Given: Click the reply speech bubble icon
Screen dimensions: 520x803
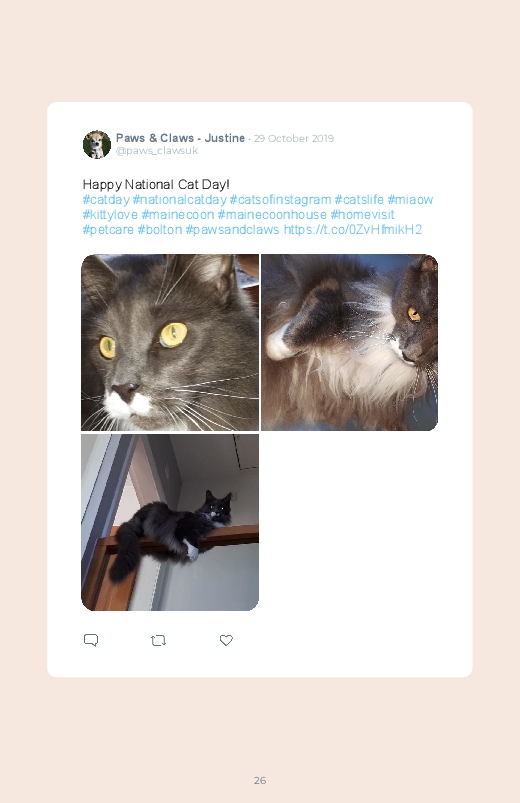Looking at the screenshot, I should click(x=91, y=640).
